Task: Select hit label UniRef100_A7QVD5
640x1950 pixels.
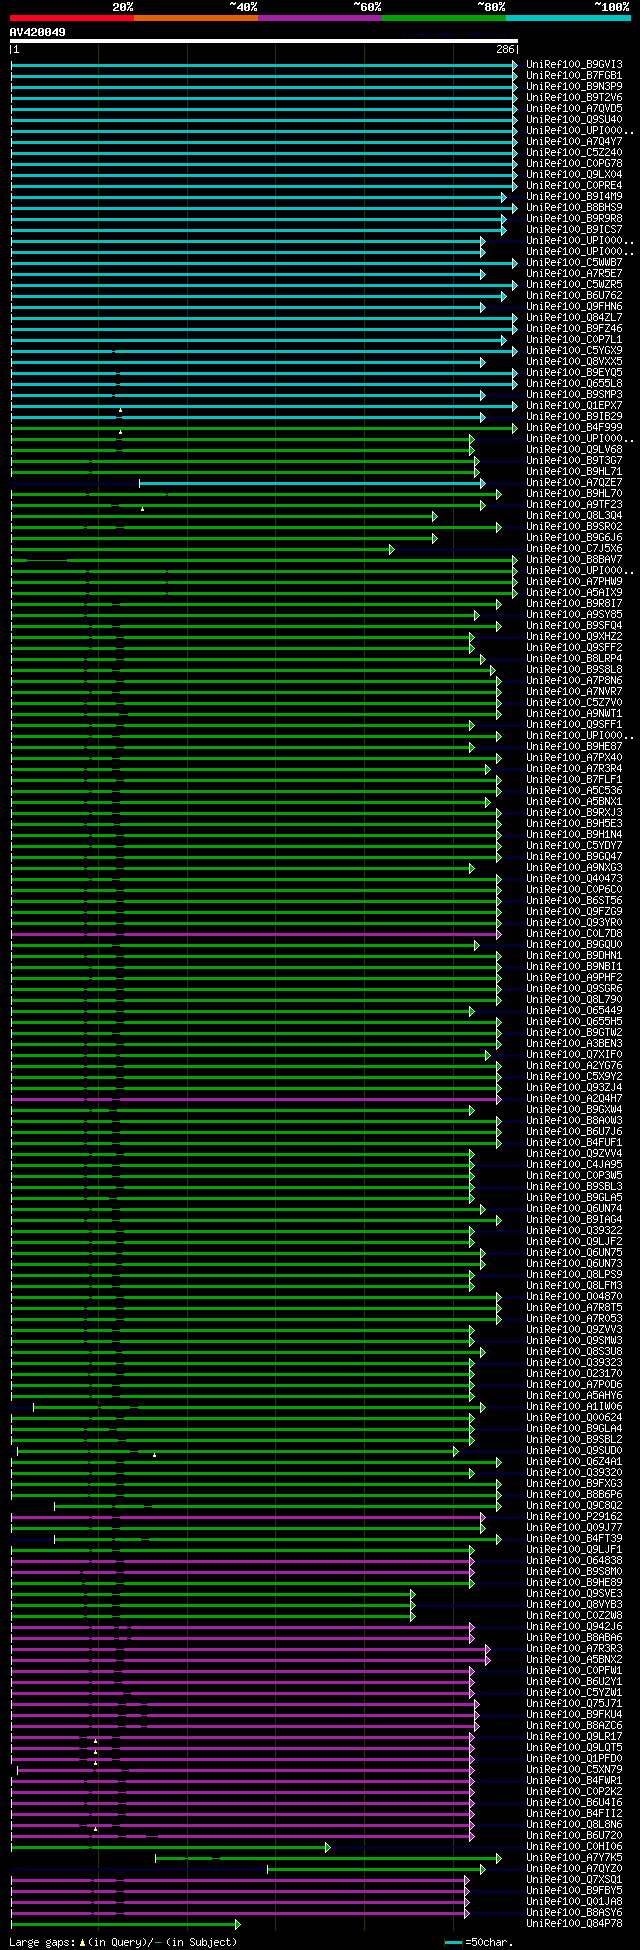Action: (574, 109)
